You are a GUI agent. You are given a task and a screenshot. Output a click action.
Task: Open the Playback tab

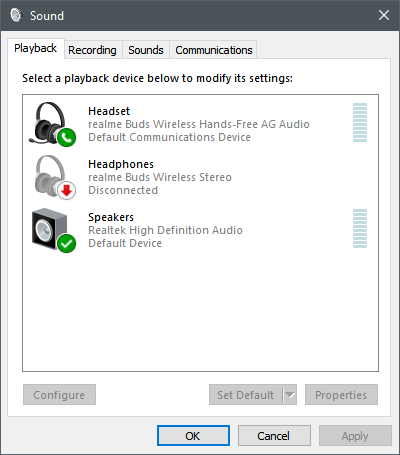[35, 48]
